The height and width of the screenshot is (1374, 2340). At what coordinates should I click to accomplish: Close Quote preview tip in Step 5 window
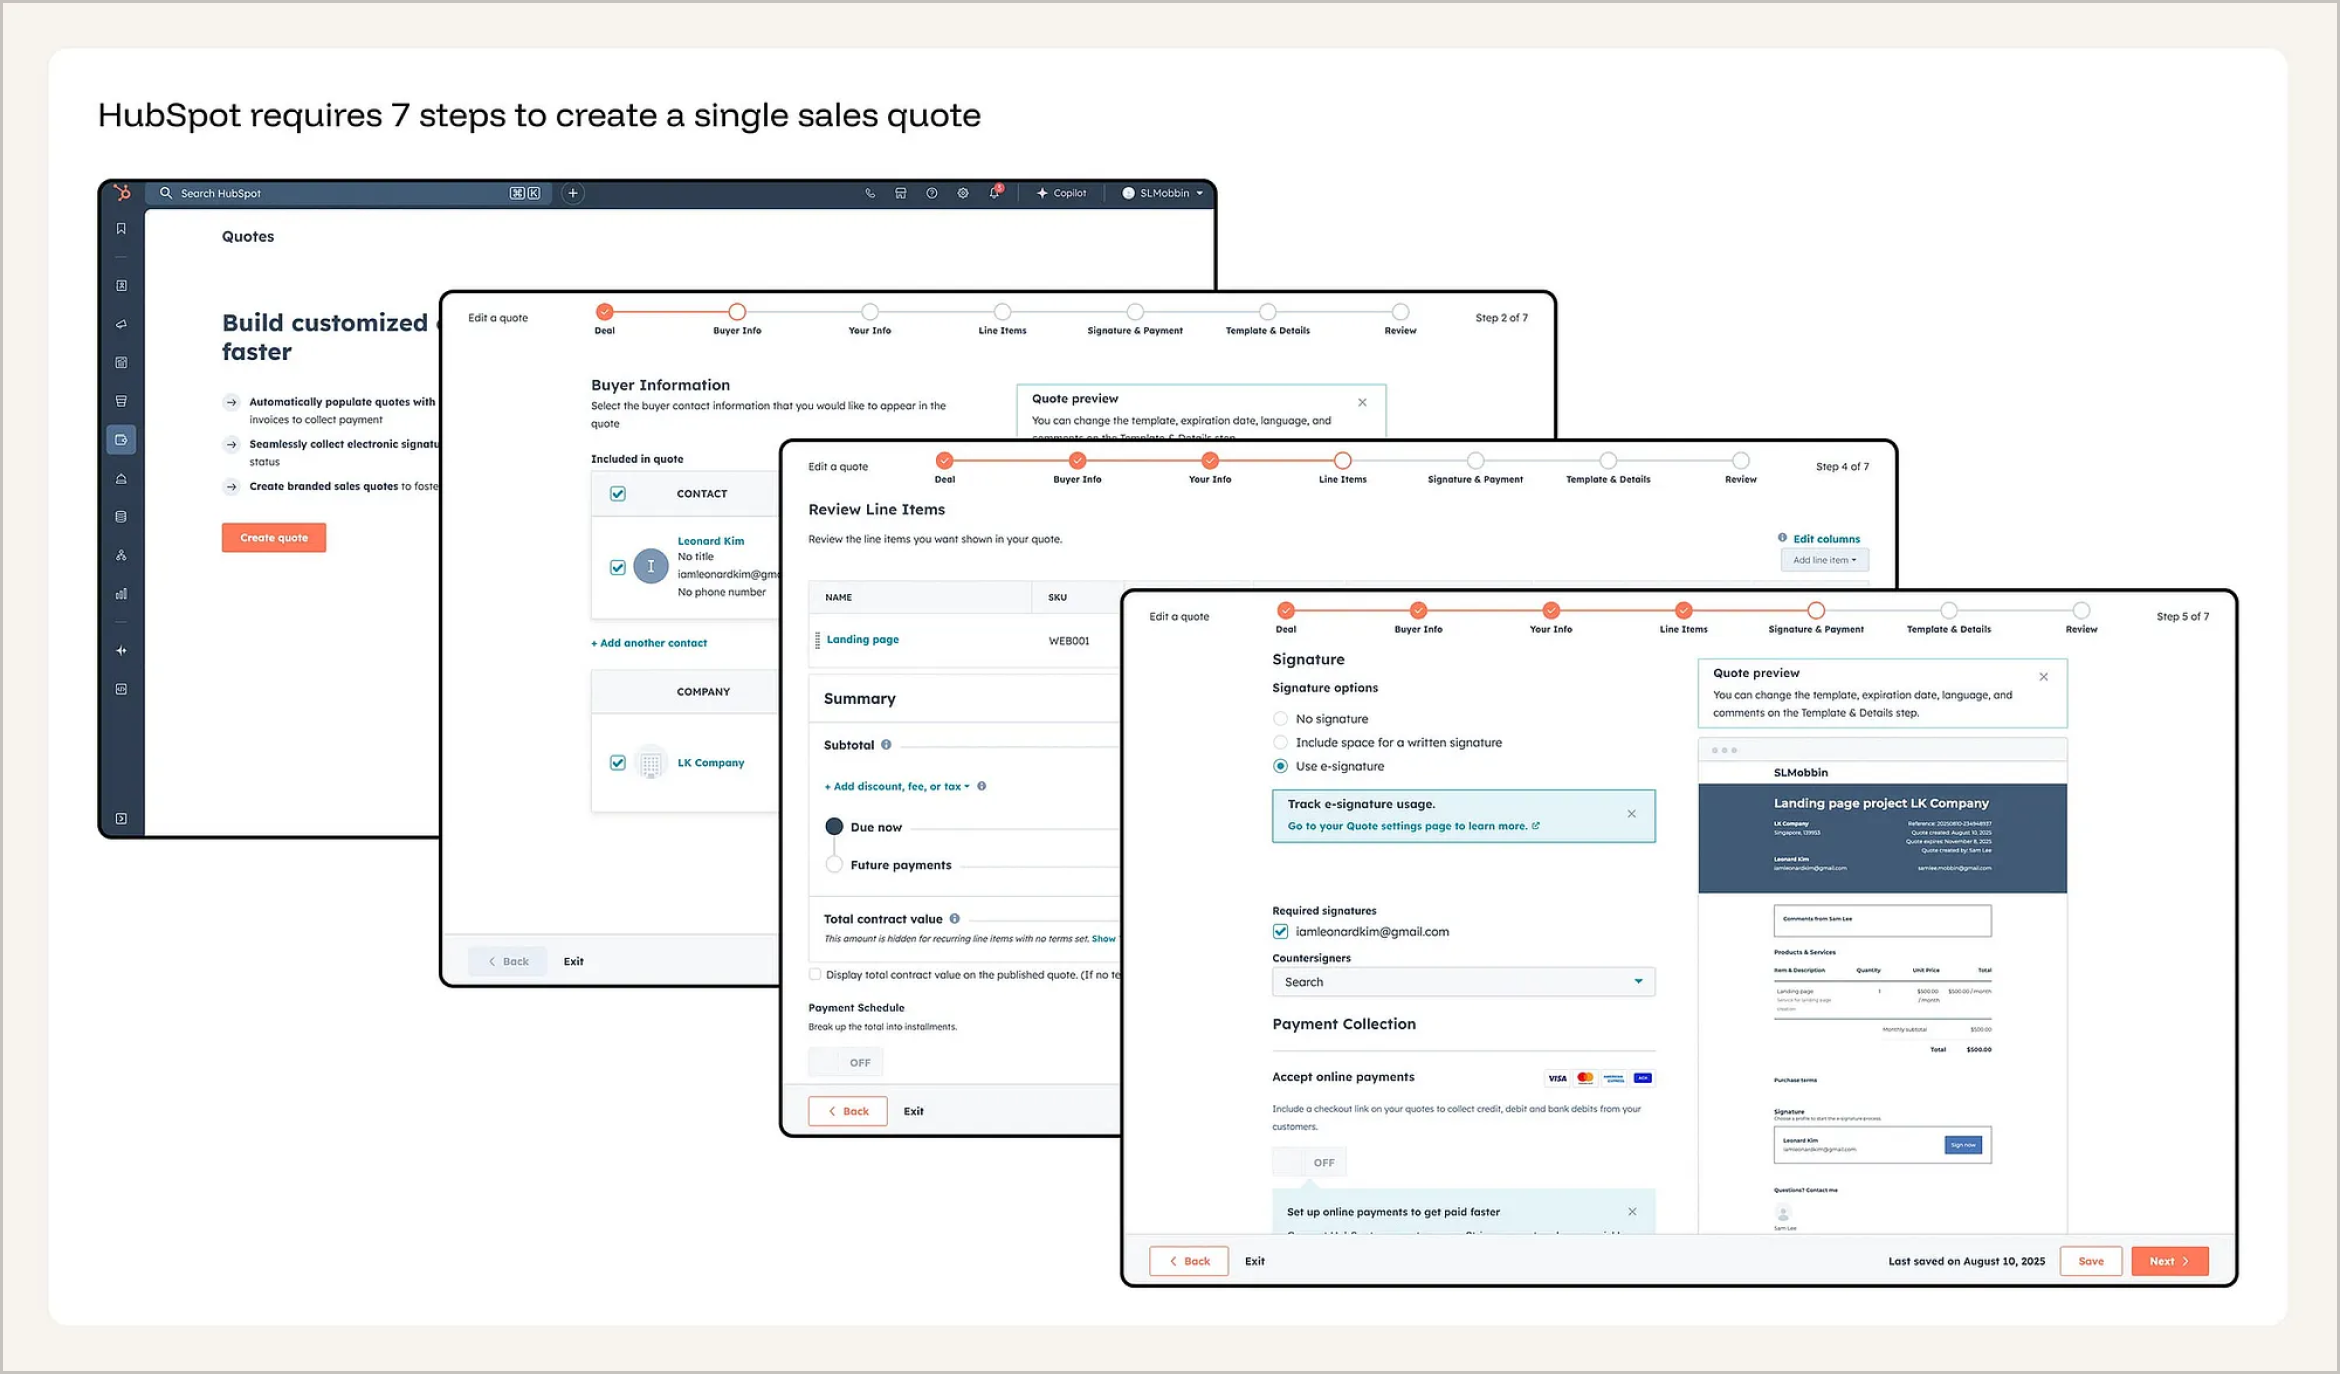click(x=2044, y=677)
